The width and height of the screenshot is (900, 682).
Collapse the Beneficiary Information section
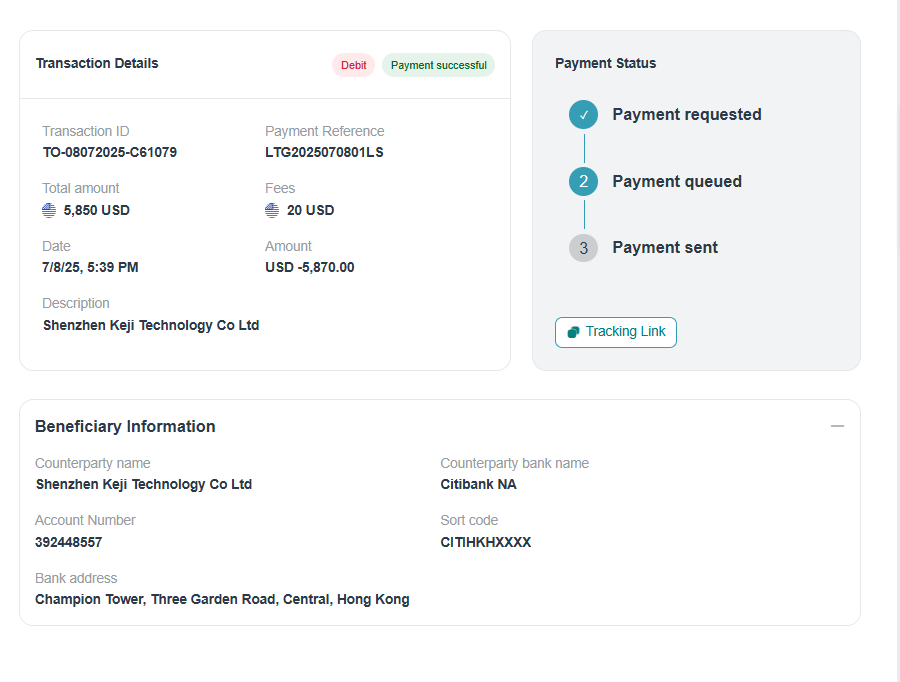tap(837, 426)
